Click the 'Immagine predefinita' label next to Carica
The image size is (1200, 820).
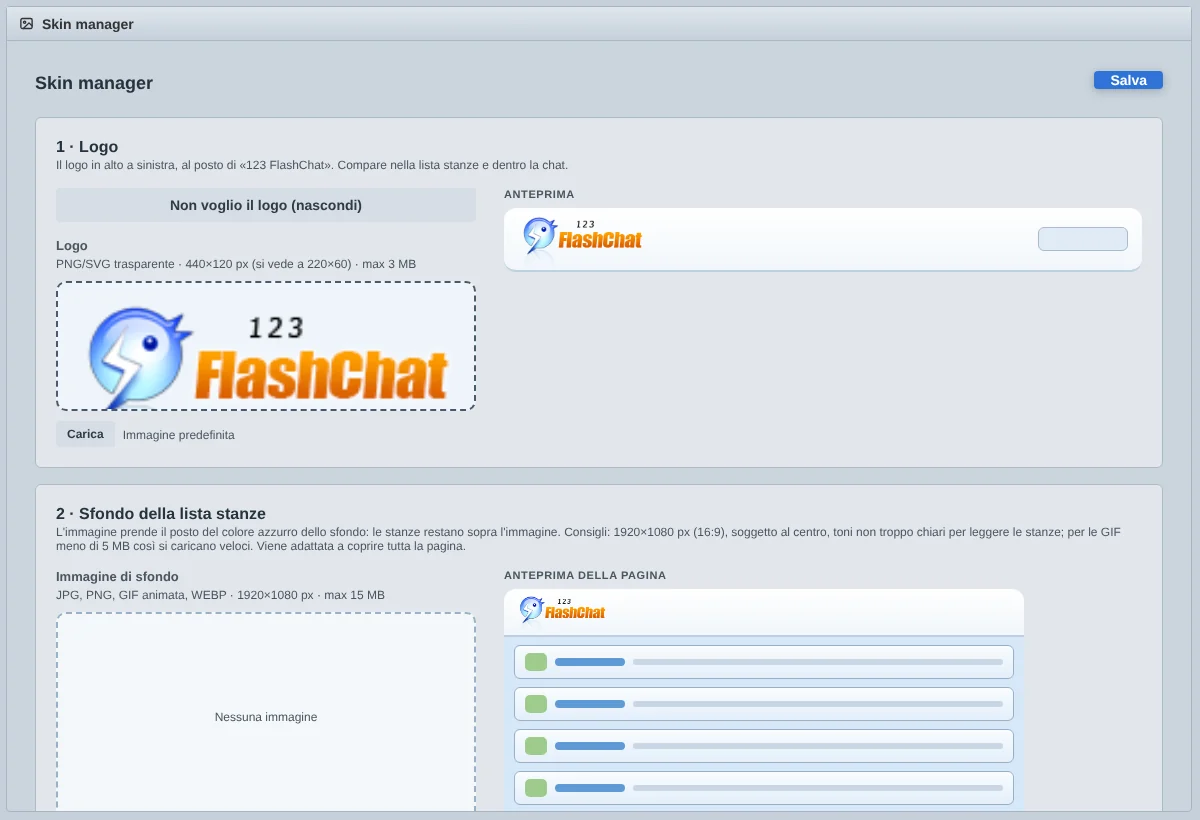tap(179, 435)
